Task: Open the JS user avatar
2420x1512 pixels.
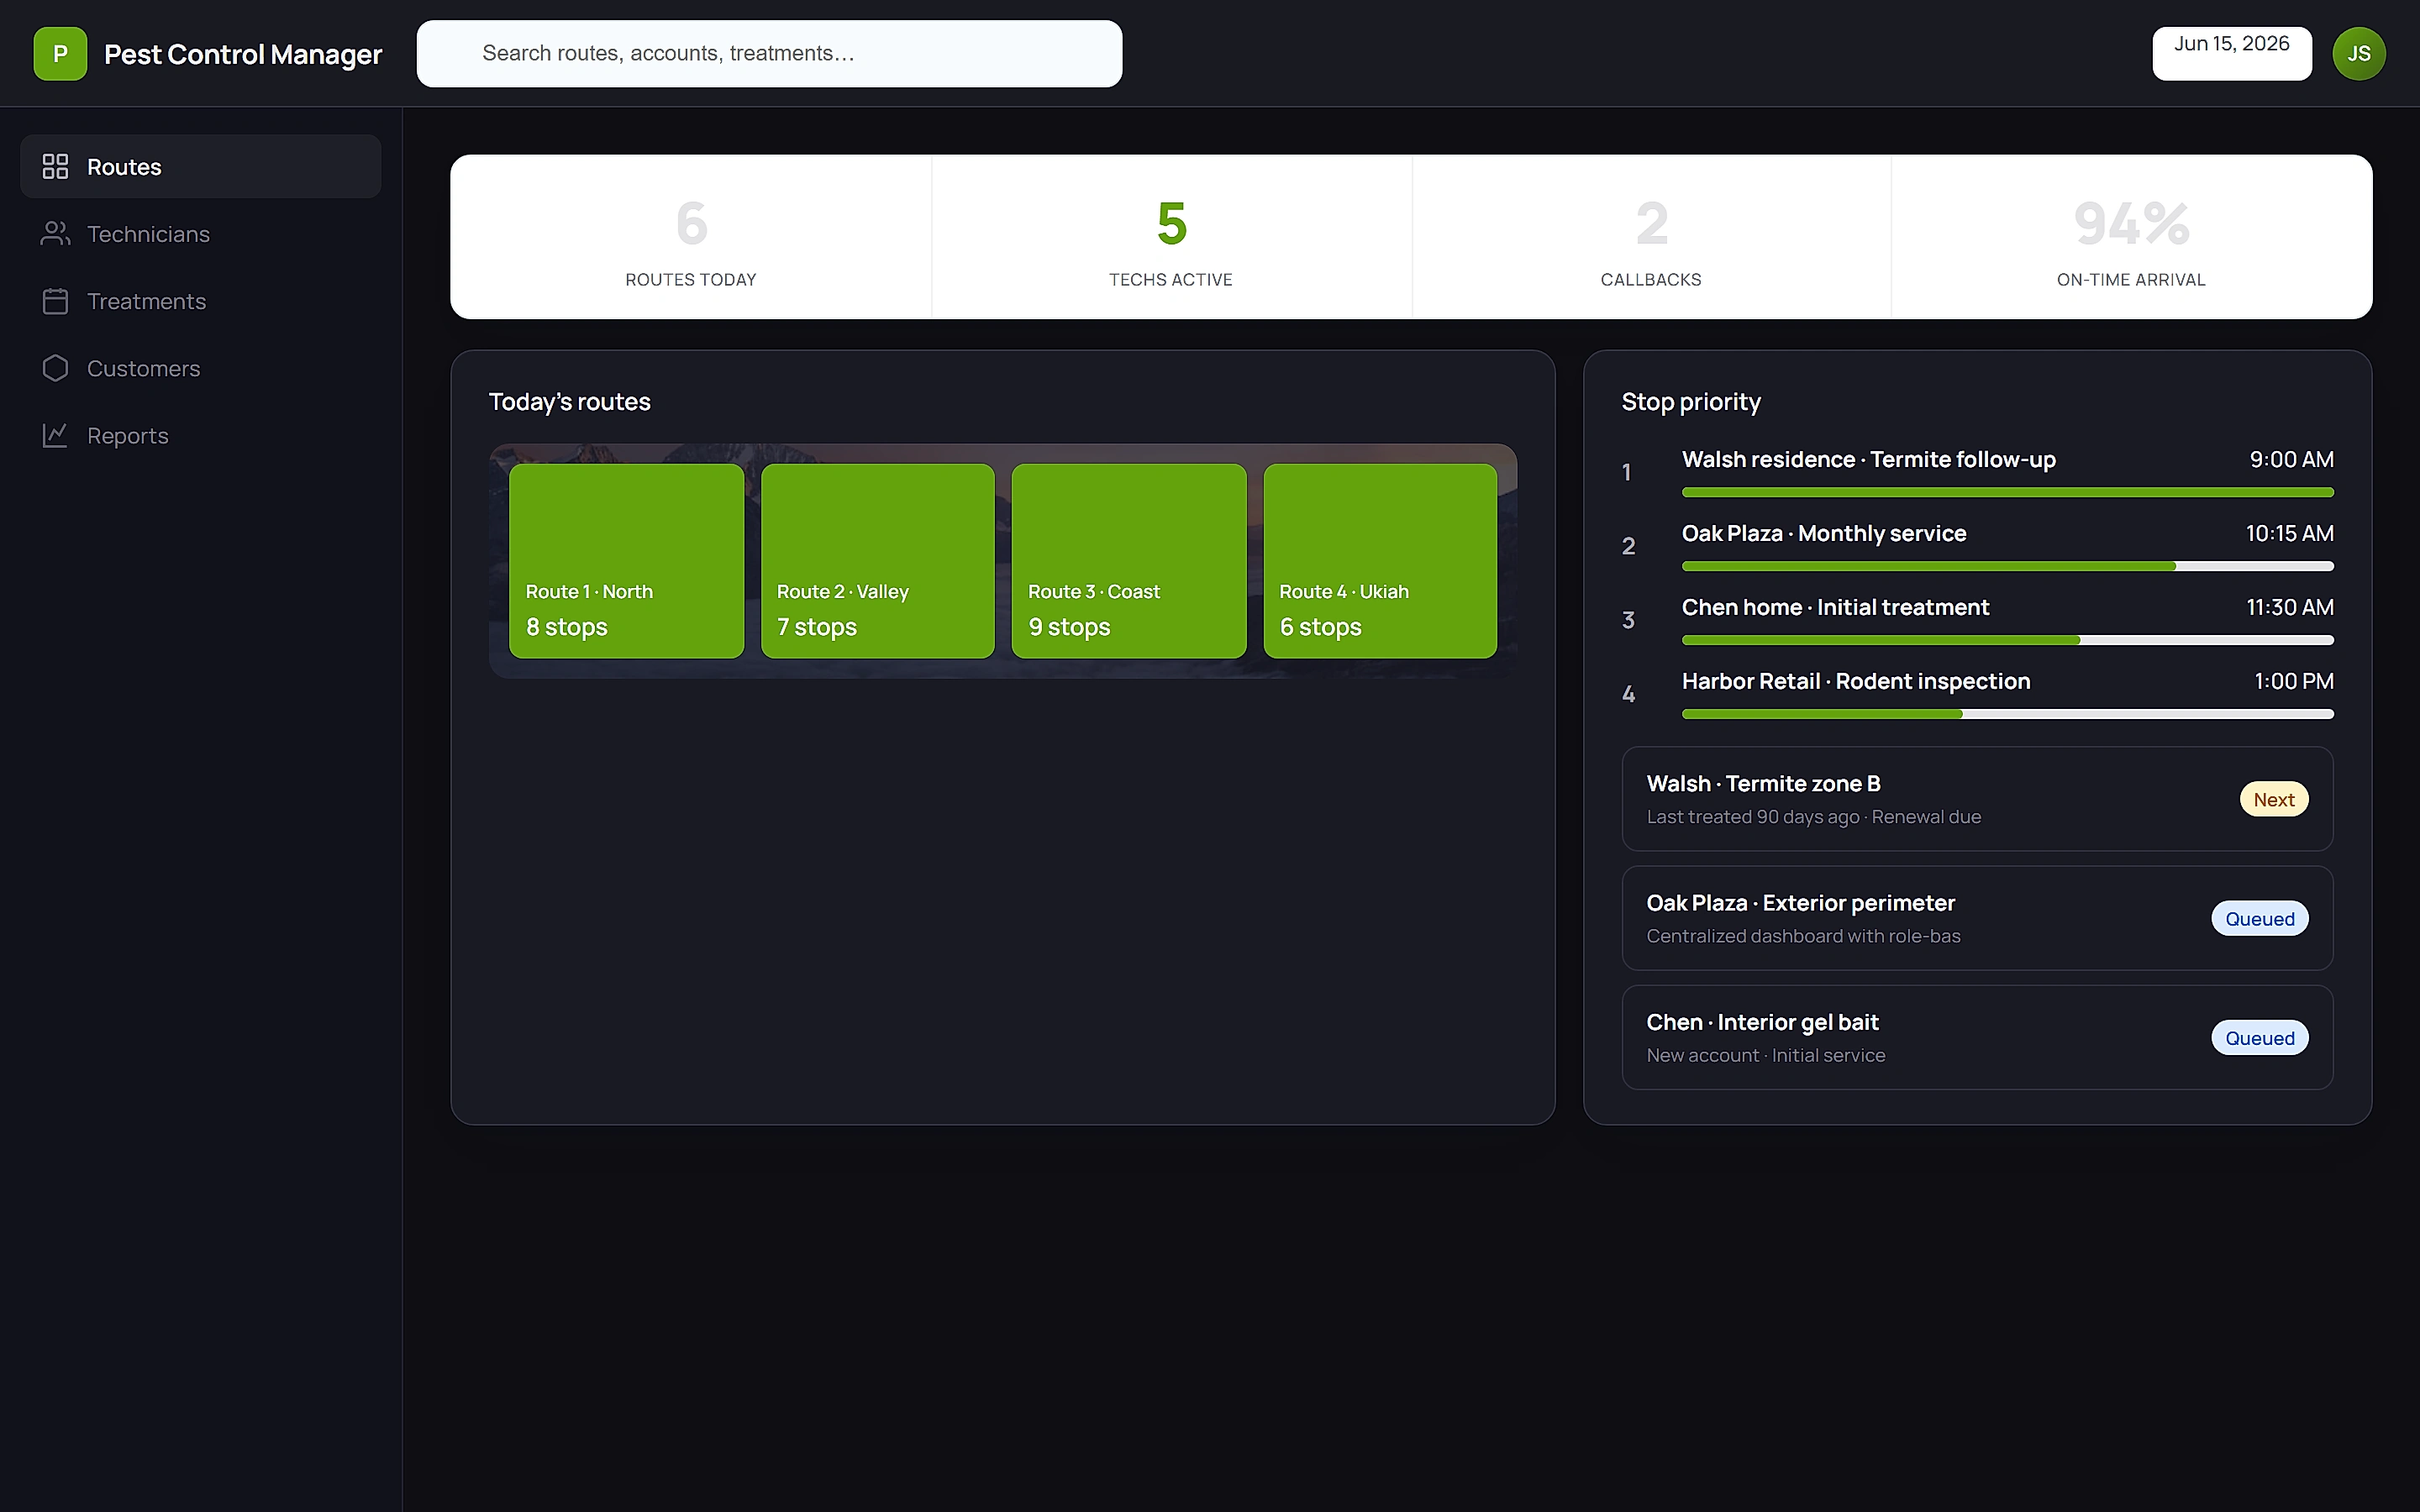Action: [2358, 54]
